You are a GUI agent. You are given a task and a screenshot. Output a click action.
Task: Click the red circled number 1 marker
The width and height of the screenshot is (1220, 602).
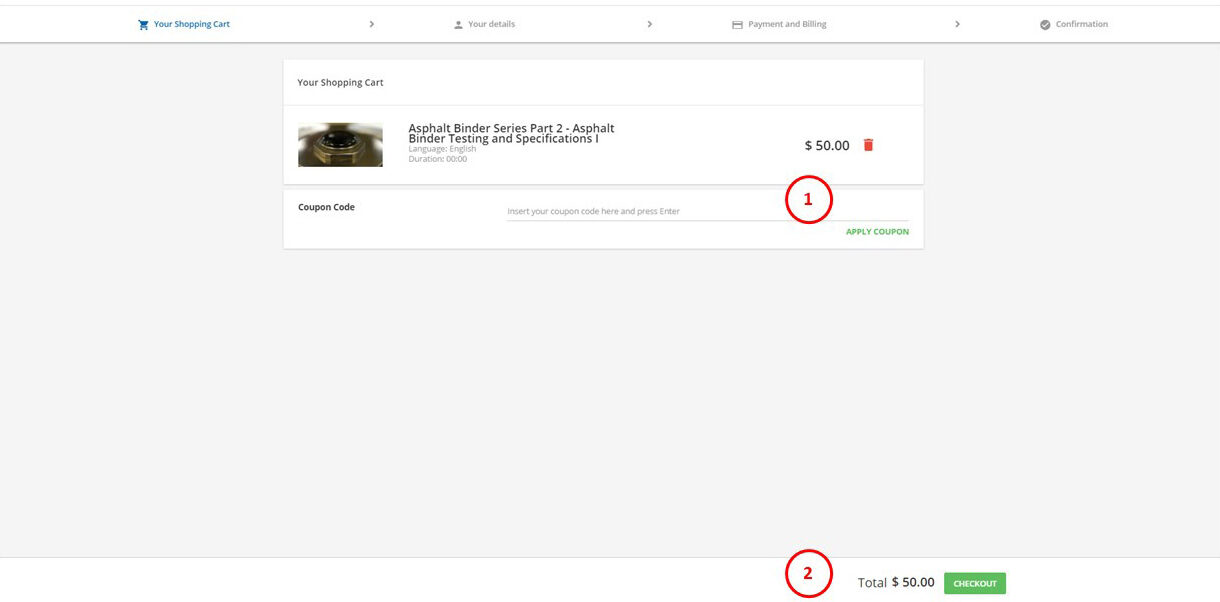pos(809,200)
